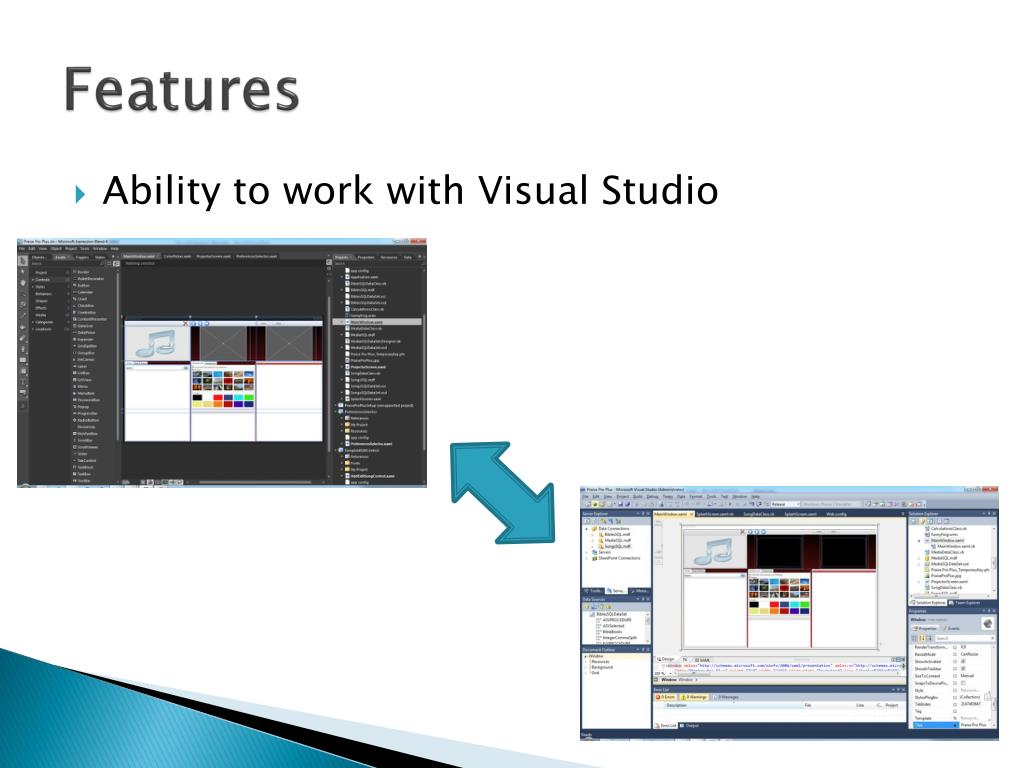This screenshot has width=1024, height=768.
Task: Select Background node in Visual Studio Document Outline
Action: tap(602, 667)
